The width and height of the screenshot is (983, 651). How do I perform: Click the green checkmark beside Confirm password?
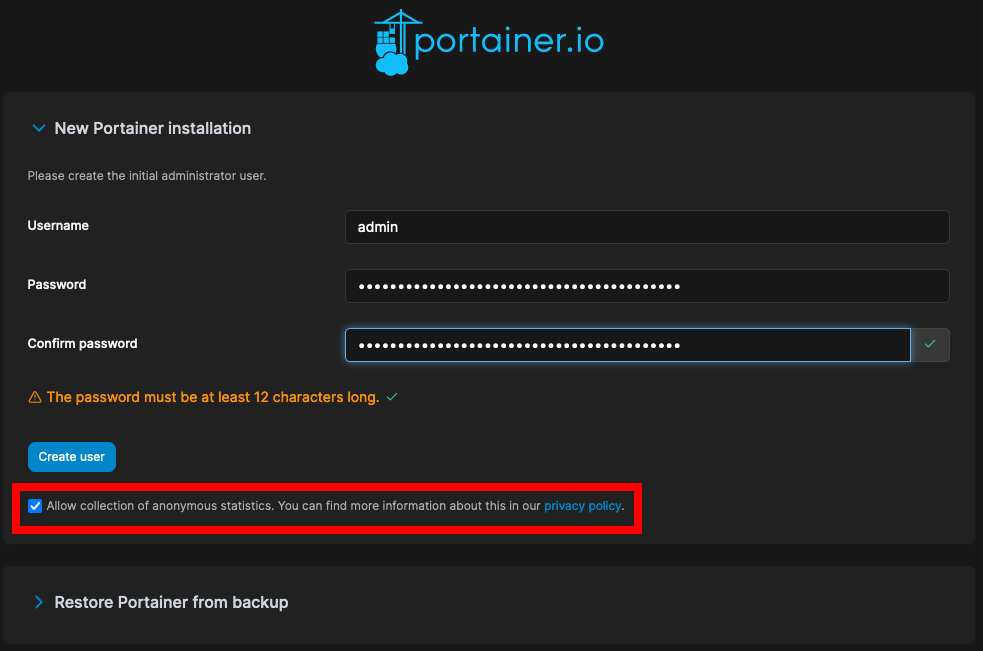coord(930,344)
